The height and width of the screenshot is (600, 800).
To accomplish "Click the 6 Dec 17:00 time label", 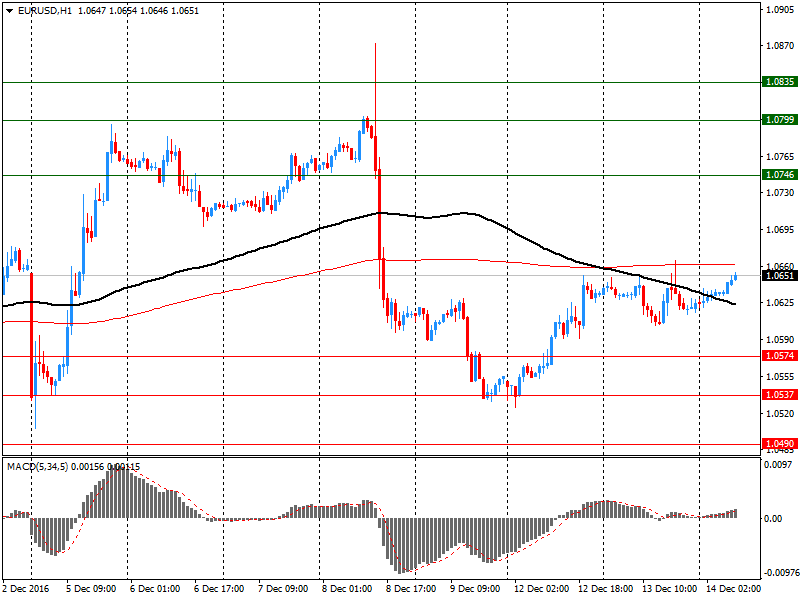I will pyautogui.click(x=219, y=588).
